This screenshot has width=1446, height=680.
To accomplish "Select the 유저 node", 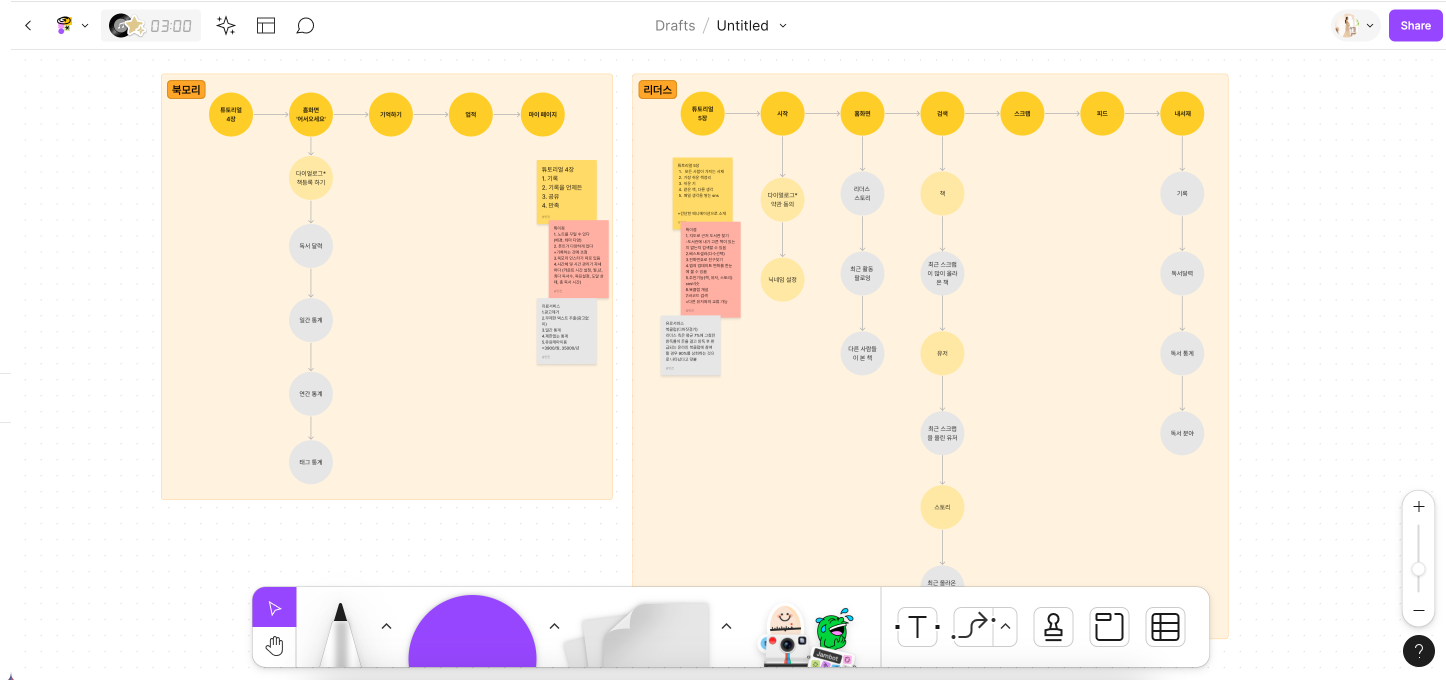I will point(942,353).
